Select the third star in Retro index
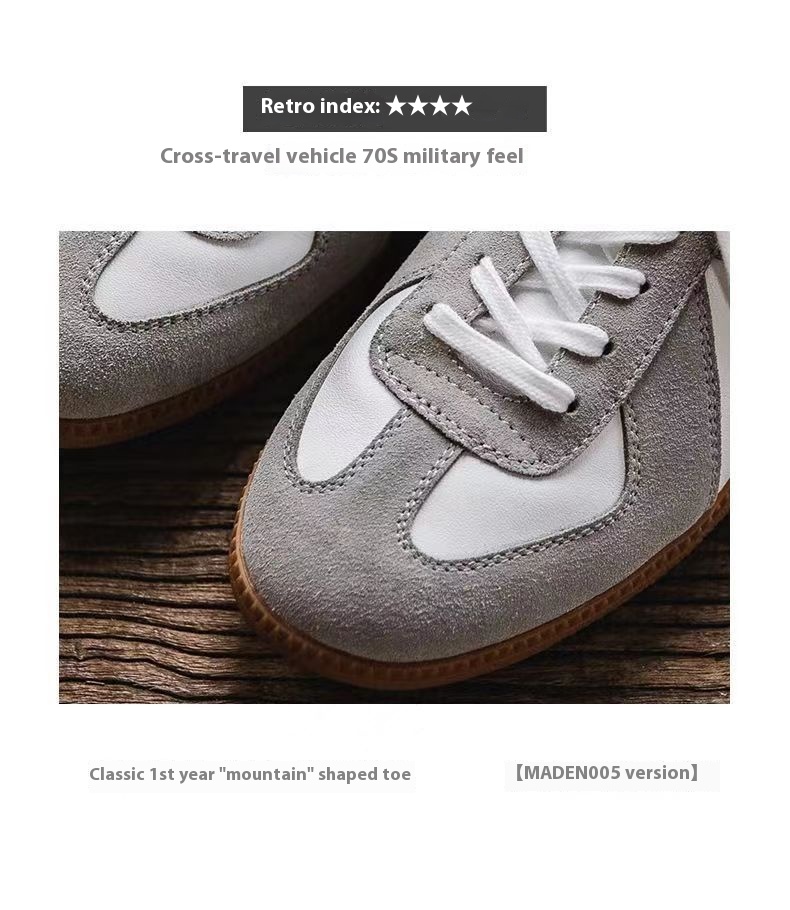Screen dimensions: 790x910 click(440, 106)
